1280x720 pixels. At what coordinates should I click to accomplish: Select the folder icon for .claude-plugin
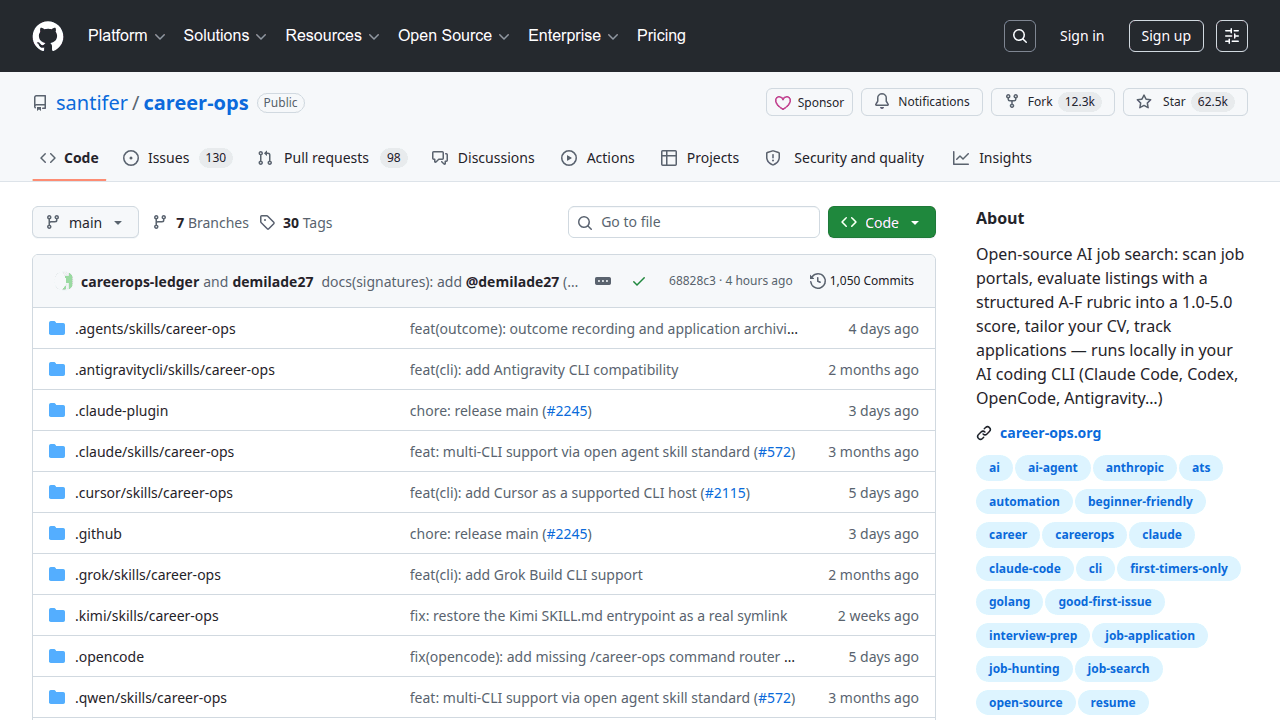[57, 411]
